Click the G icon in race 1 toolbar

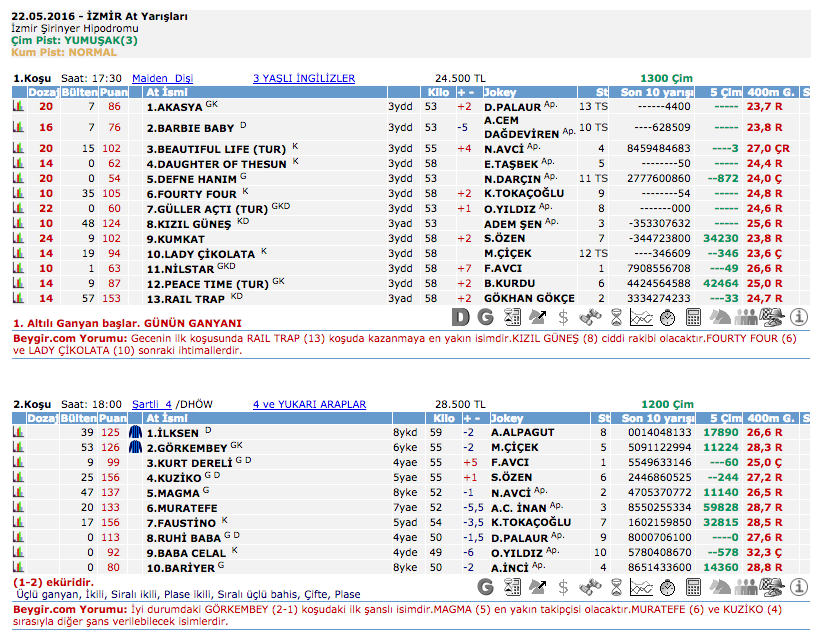[x=486, y=317]
